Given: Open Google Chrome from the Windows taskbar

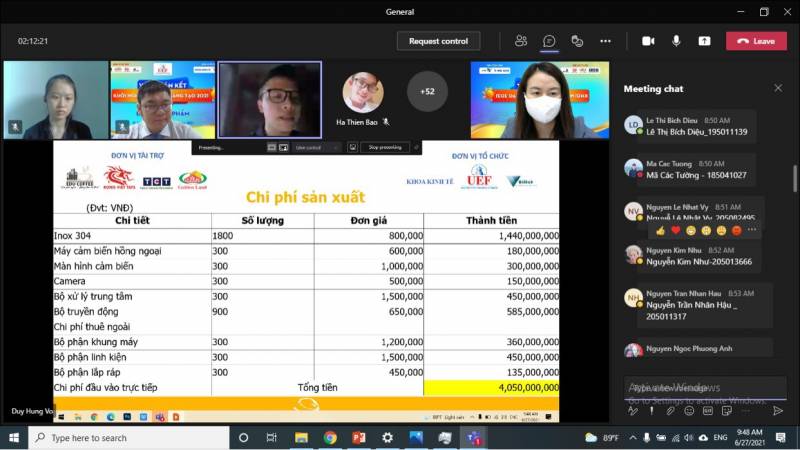Looking at the screenshot, I should tap(330, 438).
